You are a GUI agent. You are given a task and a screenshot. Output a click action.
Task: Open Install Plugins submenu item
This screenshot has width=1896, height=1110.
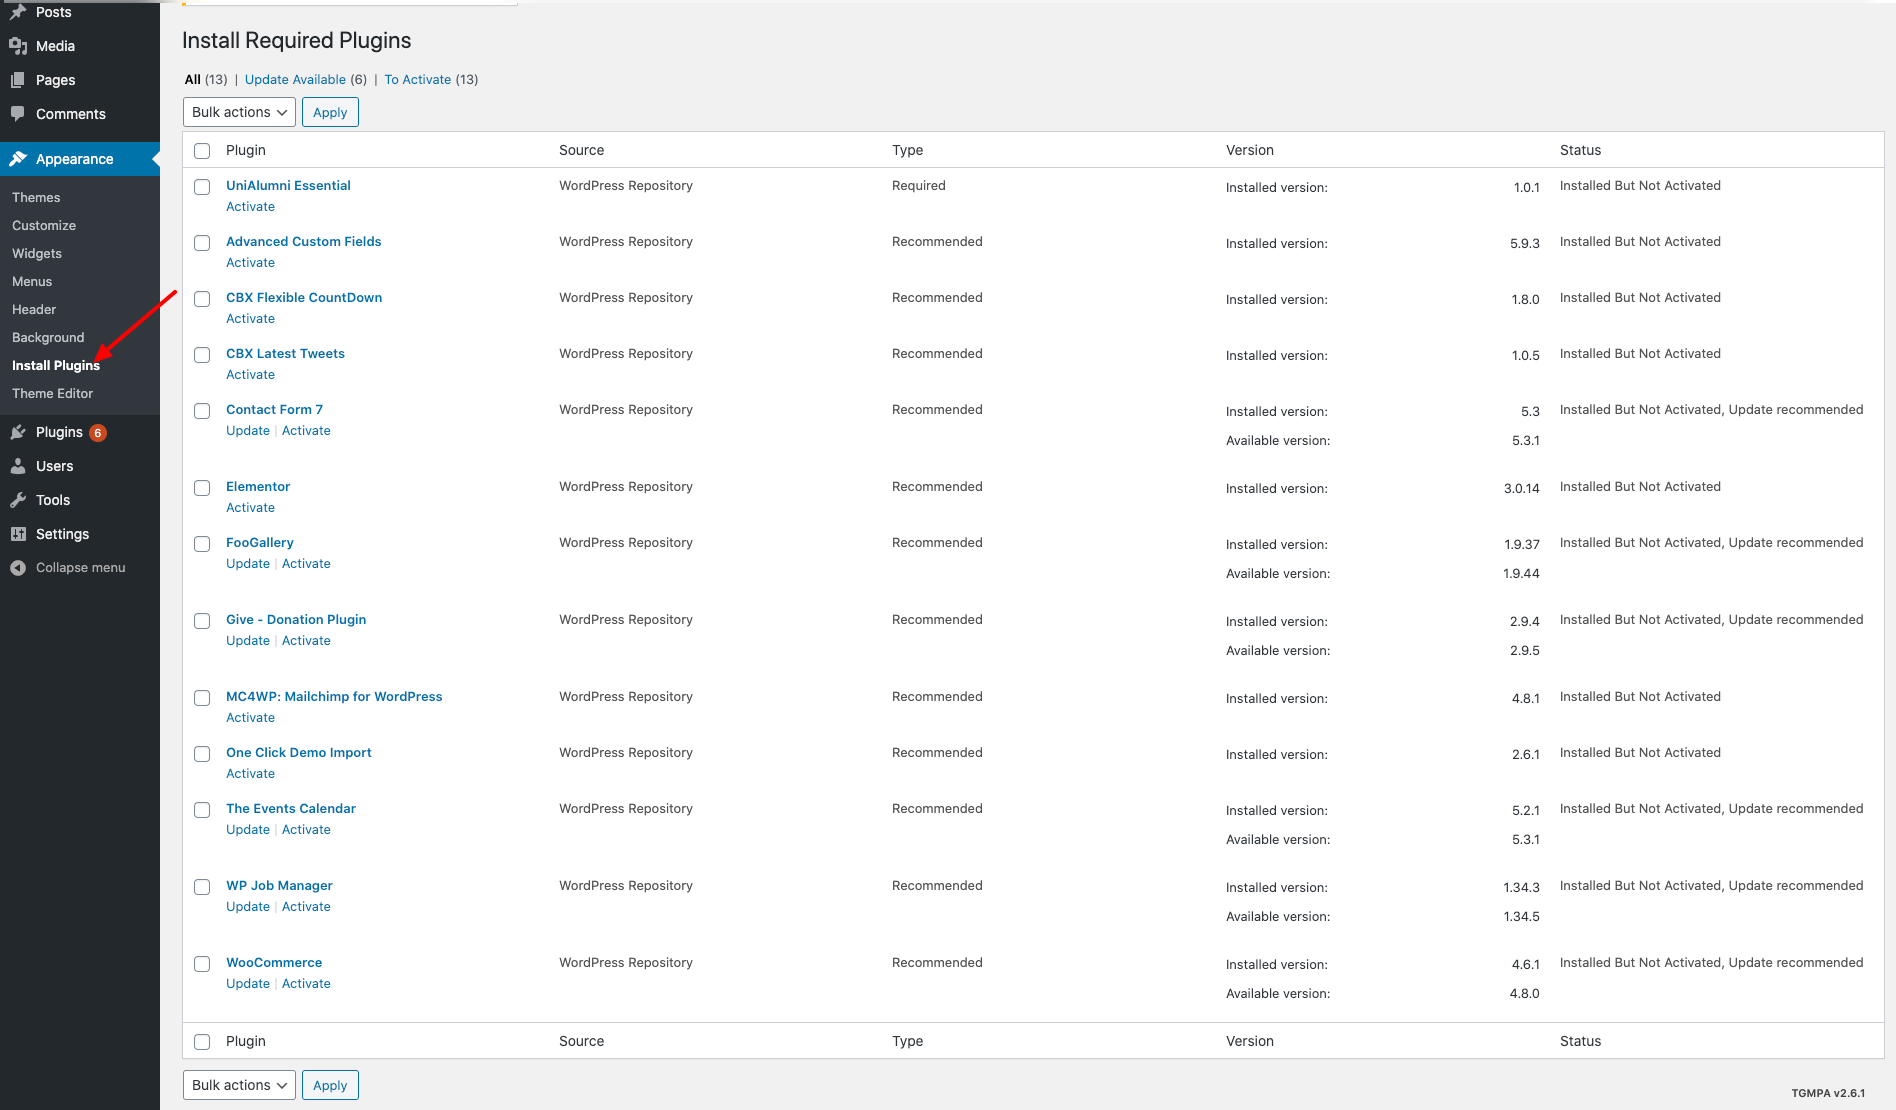pyautogui.click(x=56, y=366)
